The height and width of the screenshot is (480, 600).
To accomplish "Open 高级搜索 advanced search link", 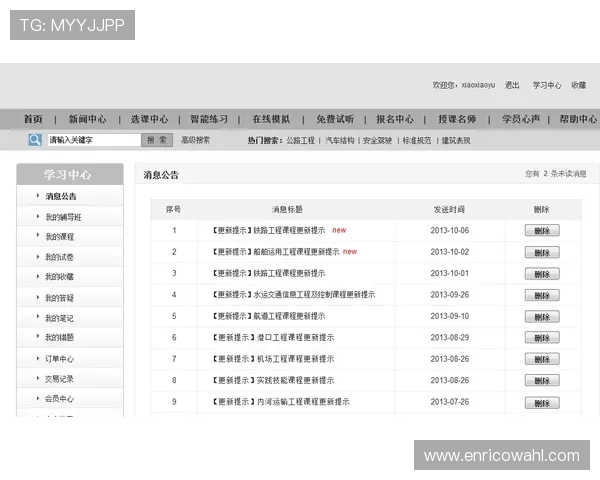I will [x=195, y=140].
